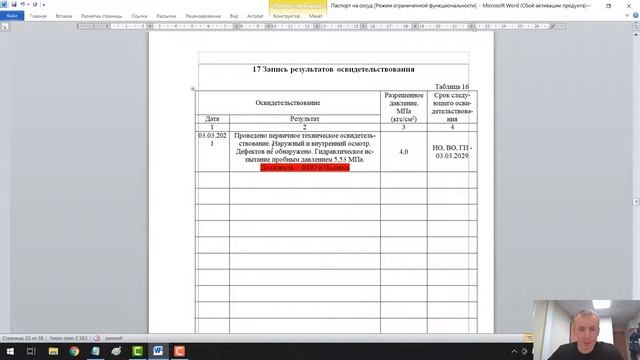Open Google Chrome from the taskbar
The width and height of the screenshot is (640, 360).
[x=74, y=351]
